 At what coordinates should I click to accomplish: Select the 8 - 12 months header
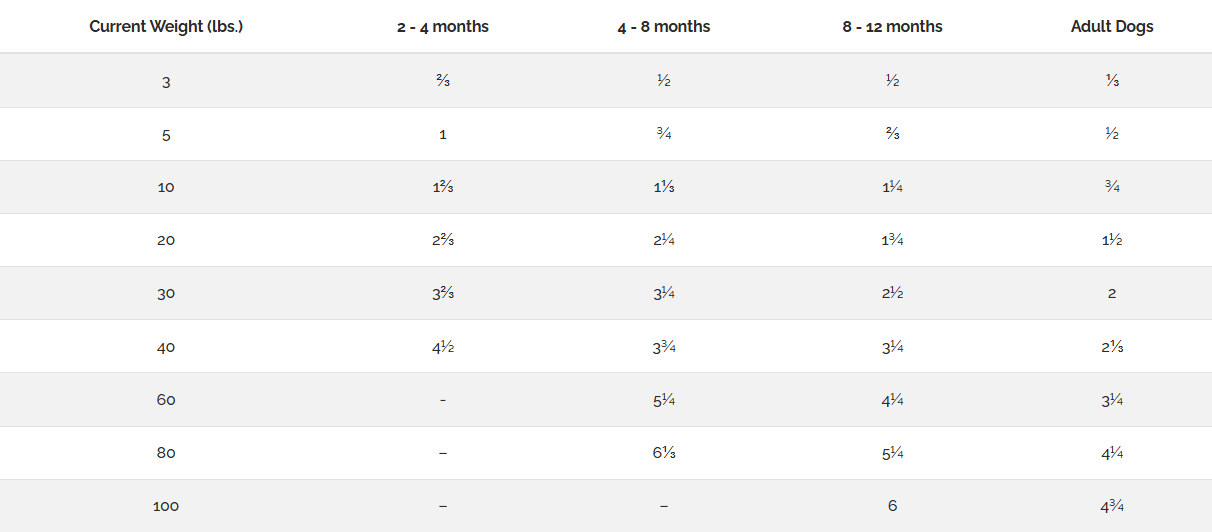892,27
